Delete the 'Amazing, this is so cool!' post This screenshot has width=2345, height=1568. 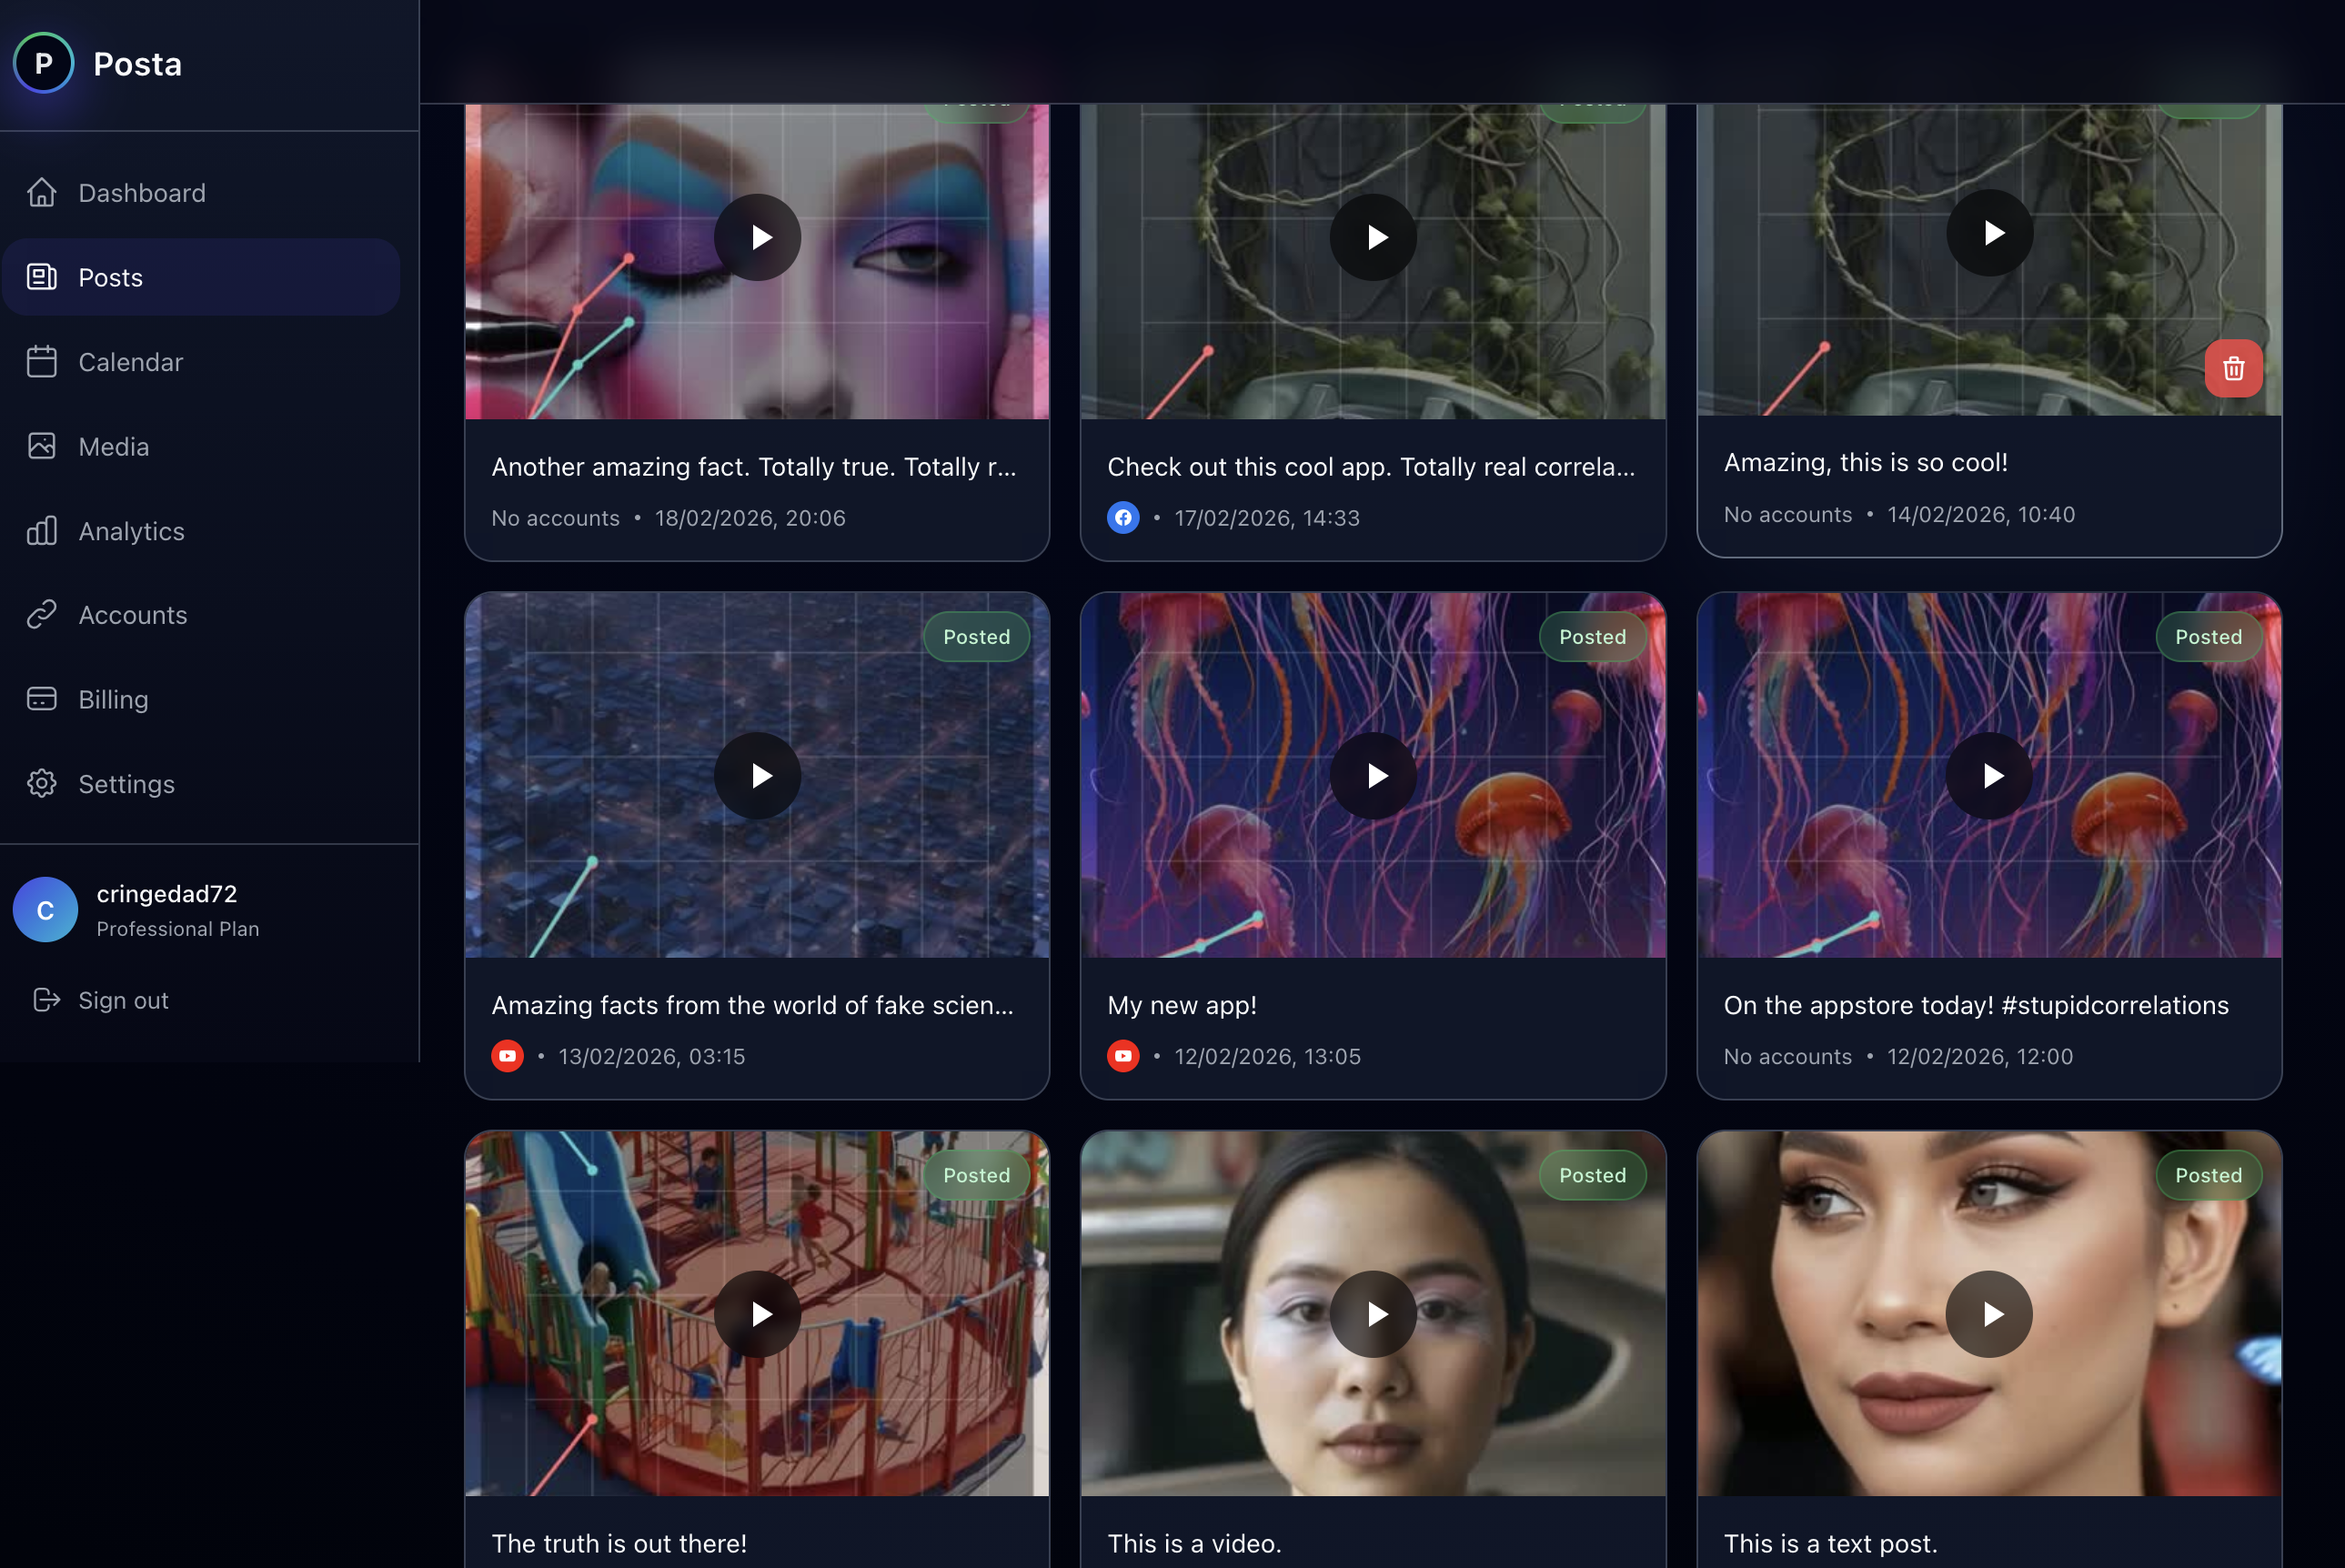click(2233, 369)
